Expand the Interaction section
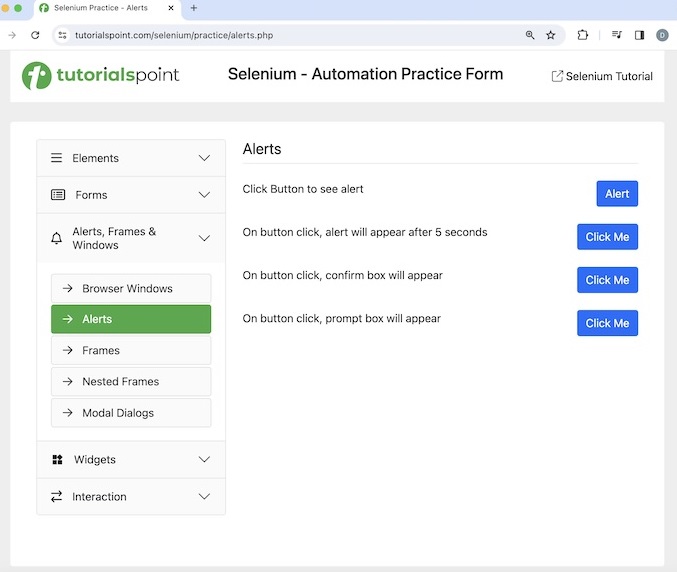 (130, 497)
